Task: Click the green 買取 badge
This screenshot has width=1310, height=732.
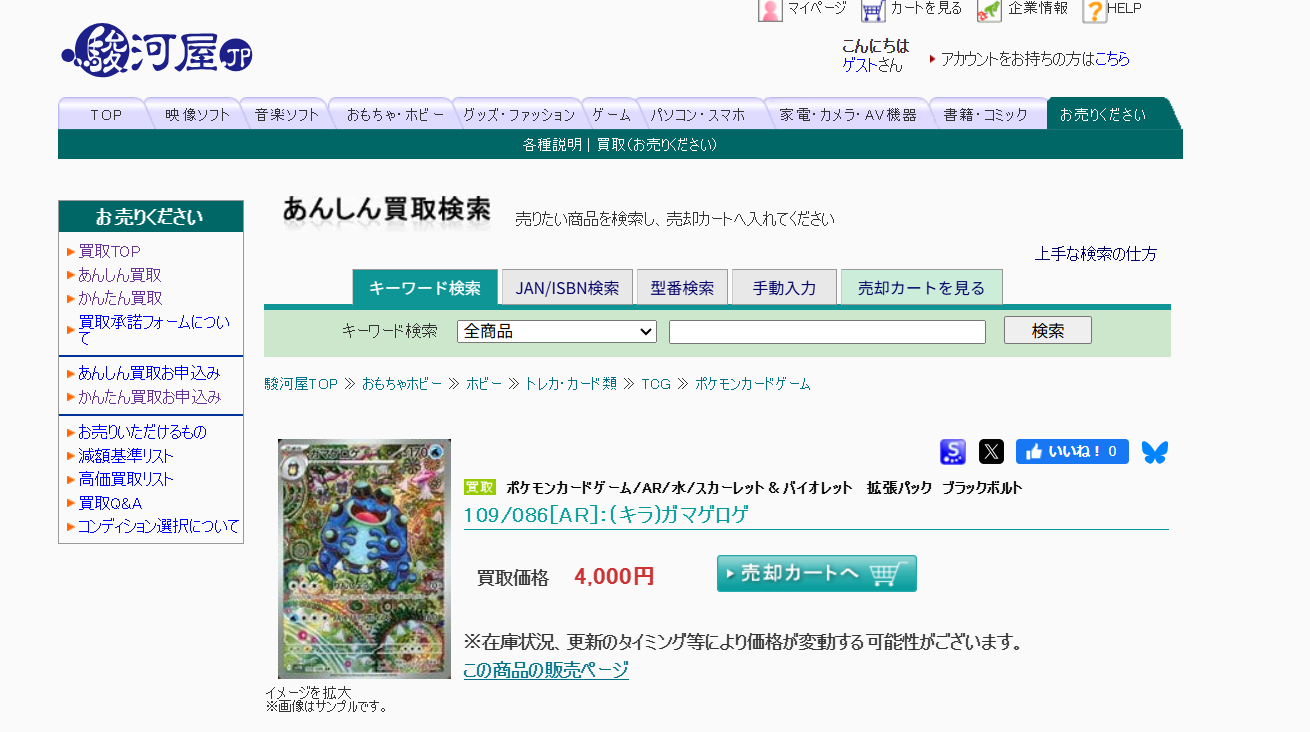Action: (480, 487)
